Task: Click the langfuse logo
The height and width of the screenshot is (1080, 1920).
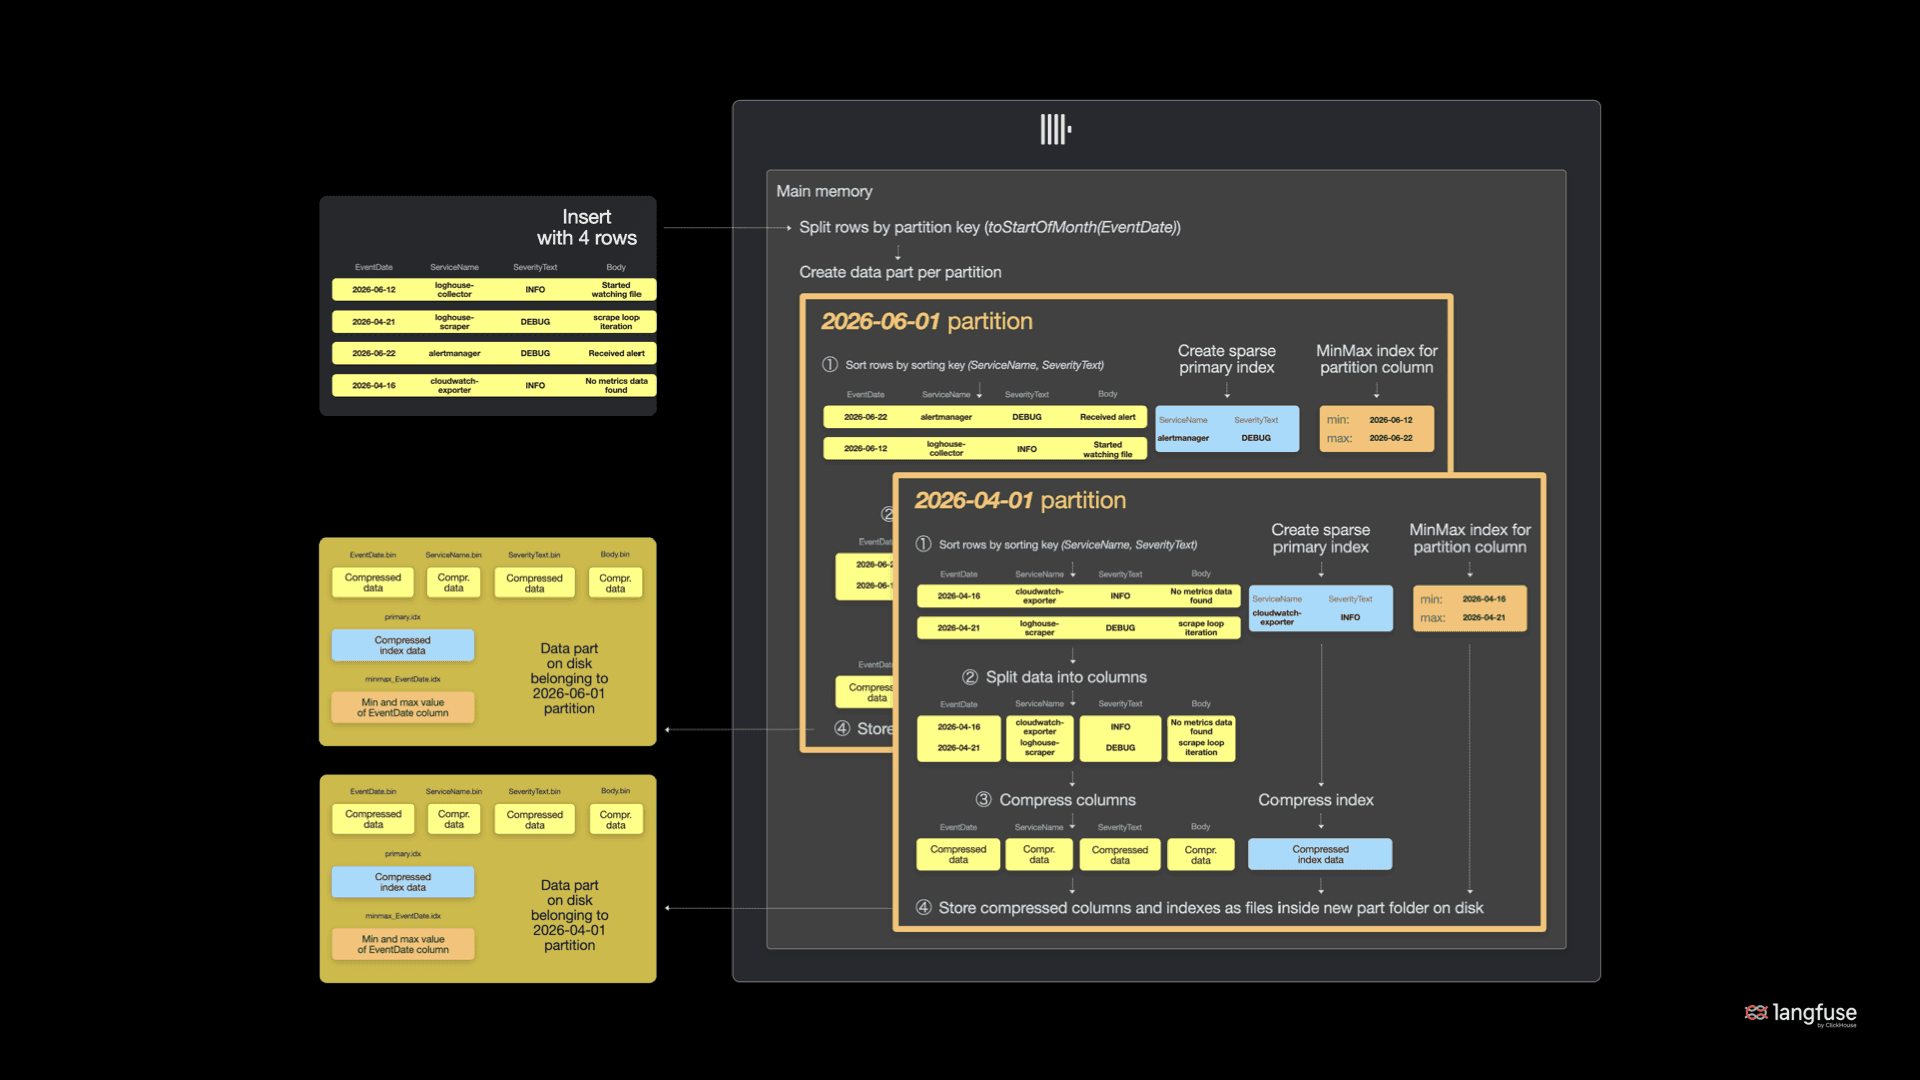Action: tap(1801, 1014)
